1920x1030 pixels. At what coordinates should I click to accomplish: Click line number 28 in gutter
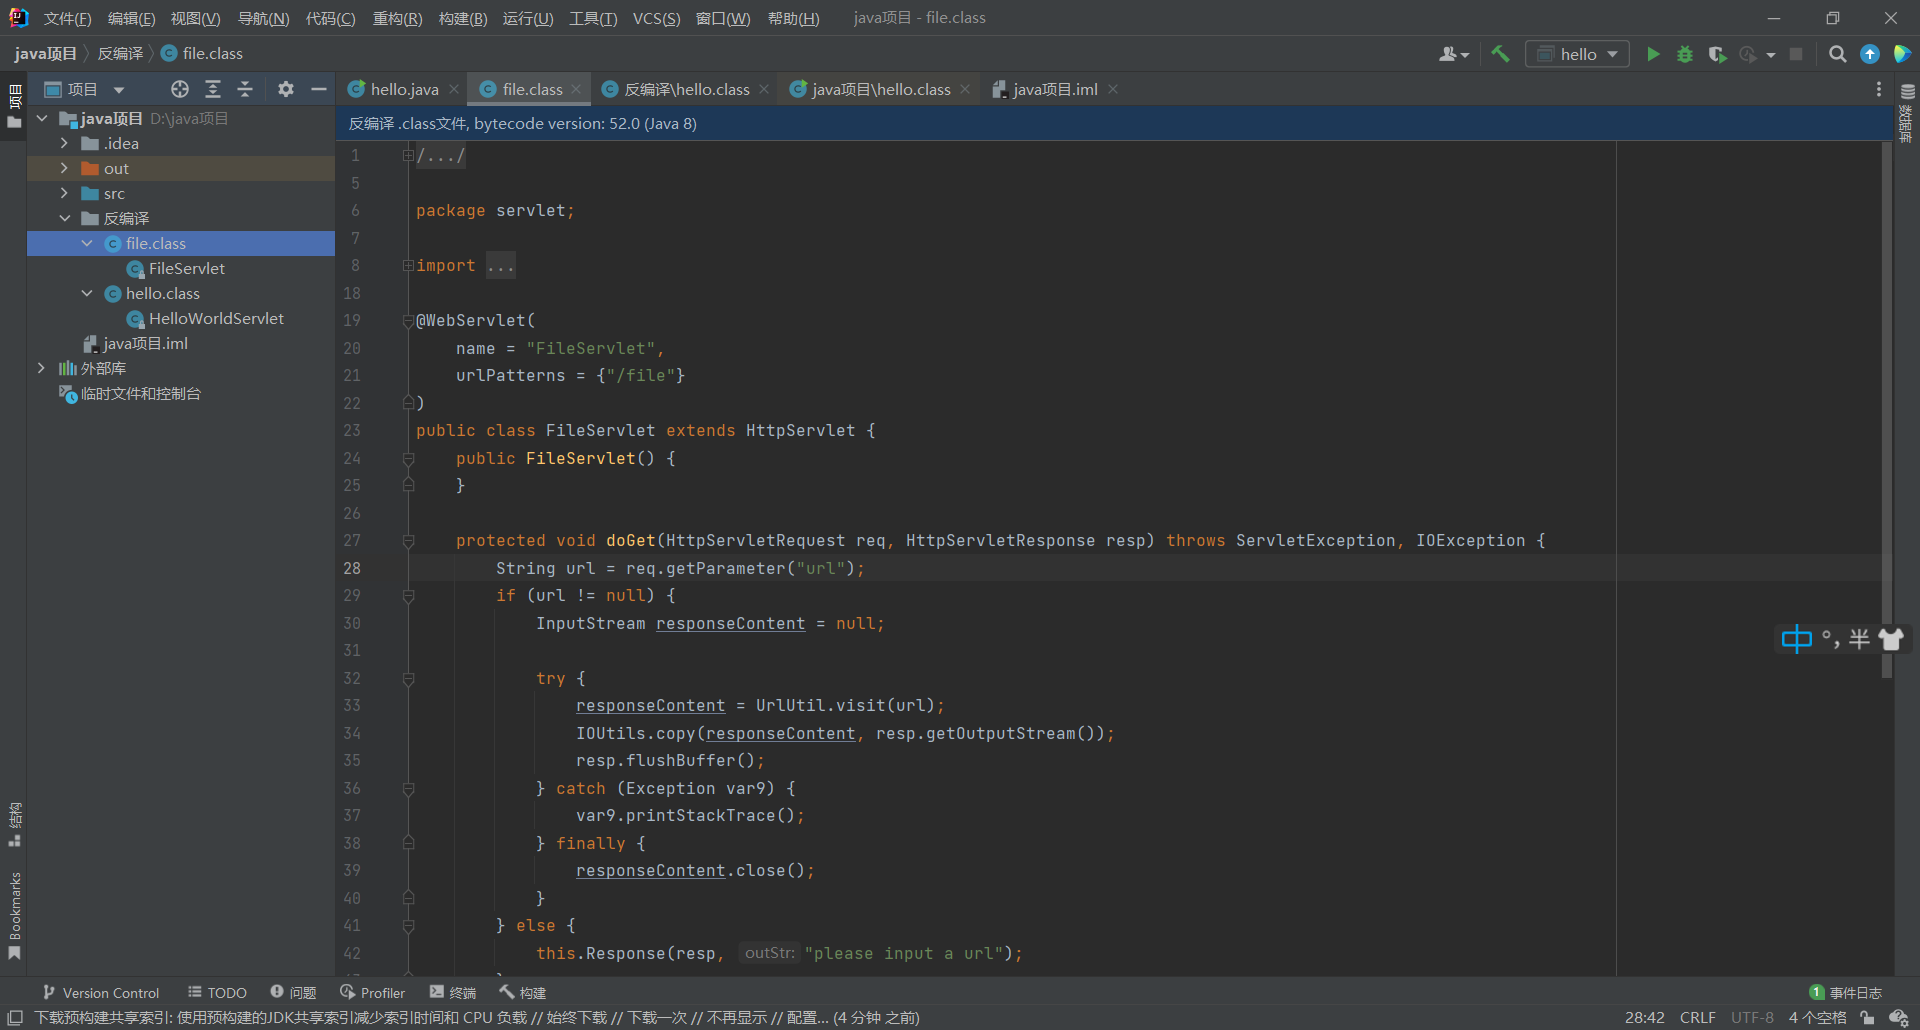(x=352, y=568)
